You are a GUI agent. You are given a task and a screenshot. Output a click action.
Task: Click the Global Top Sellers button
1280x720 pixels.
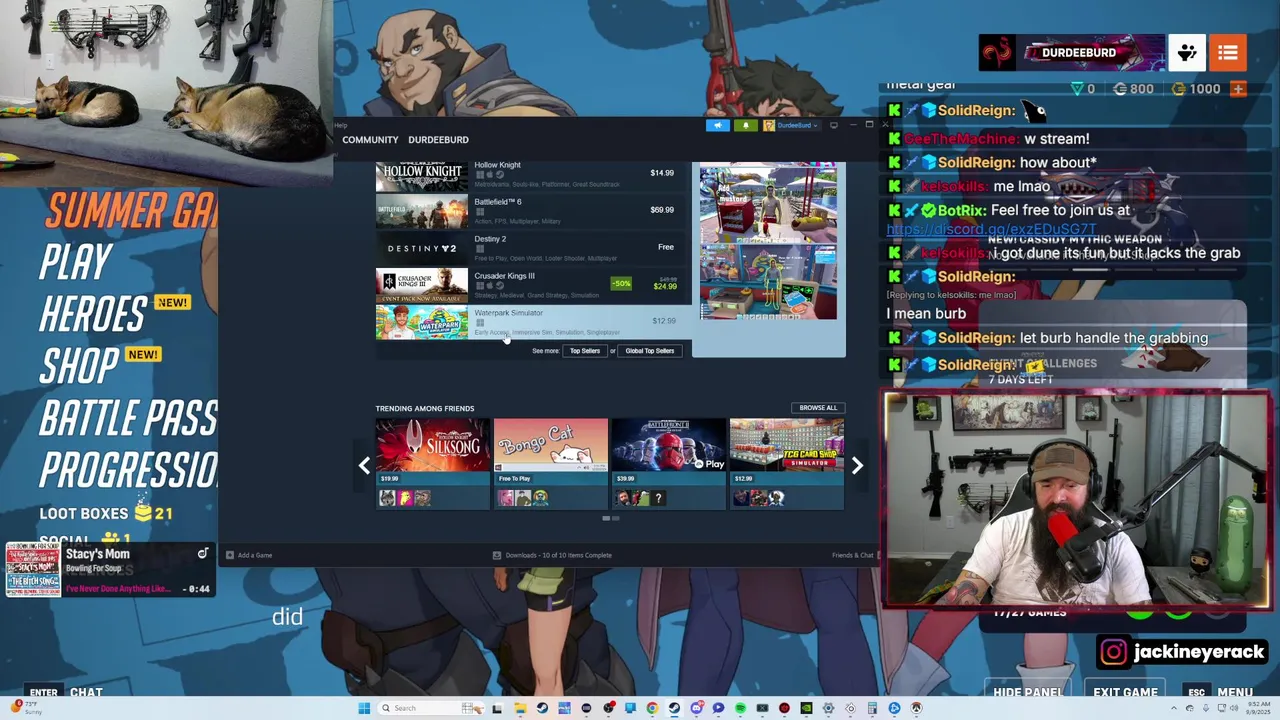(650, 351)
